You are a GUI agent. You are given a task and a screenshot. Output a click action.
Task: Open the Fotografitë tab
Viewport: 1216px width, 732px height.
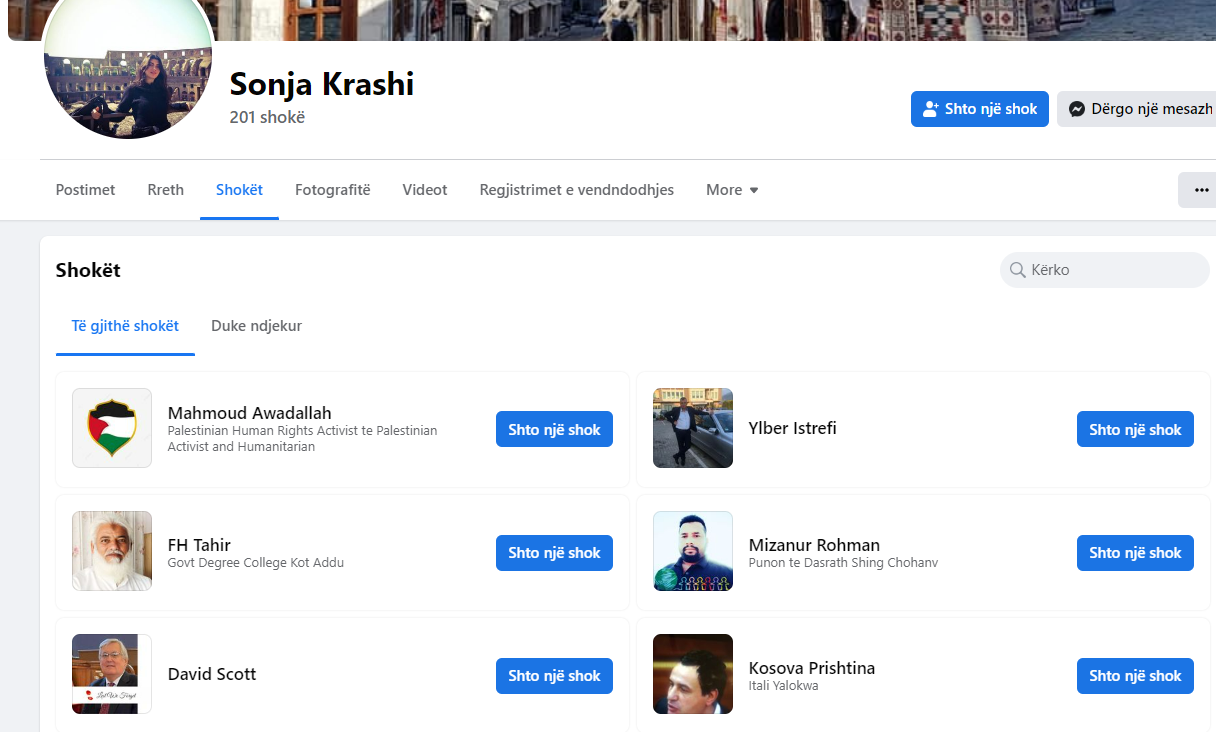[x=332, y=190]
